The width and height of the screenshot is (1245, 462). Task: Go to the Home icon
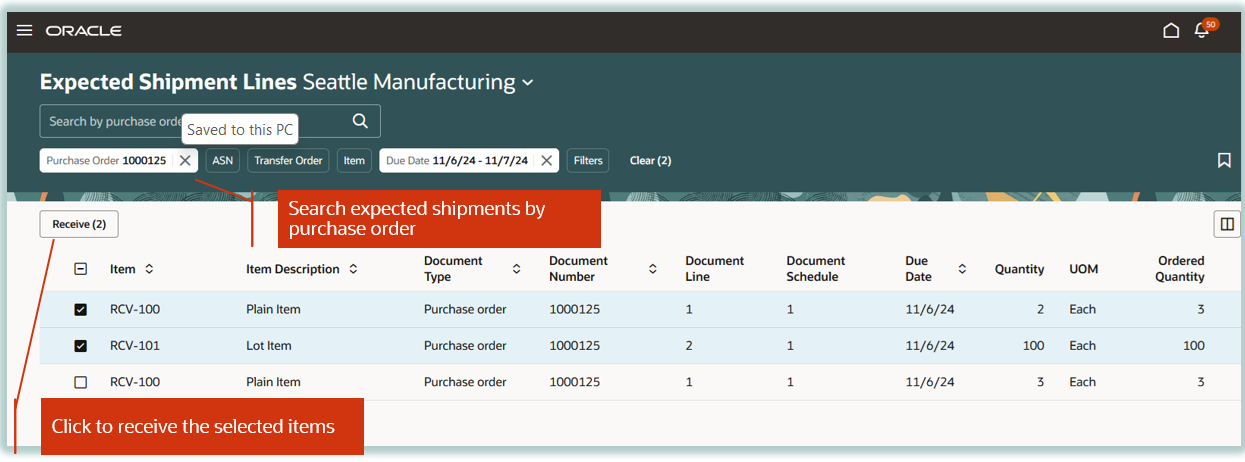point(1171,31)
